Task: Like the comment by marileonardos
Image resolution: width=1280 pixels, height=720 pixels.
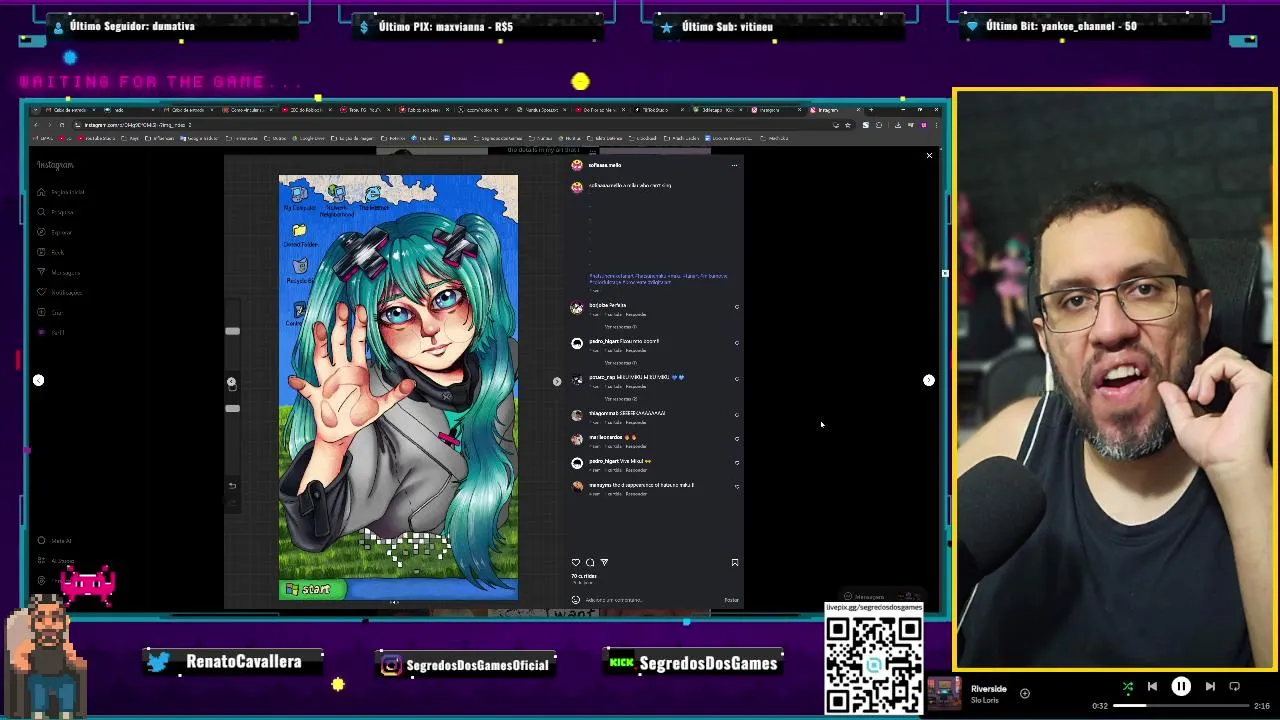Action: tap(737, 439)
